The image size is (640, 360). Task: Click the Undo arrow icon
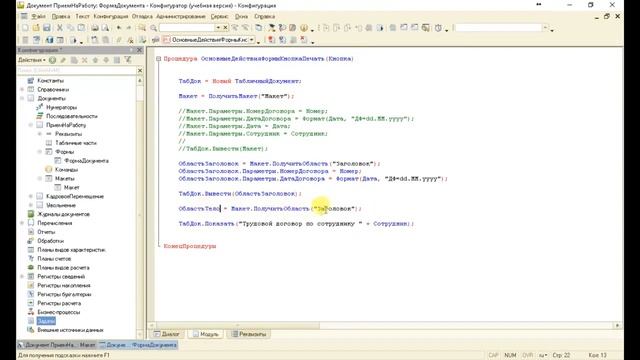click(118, 28)
